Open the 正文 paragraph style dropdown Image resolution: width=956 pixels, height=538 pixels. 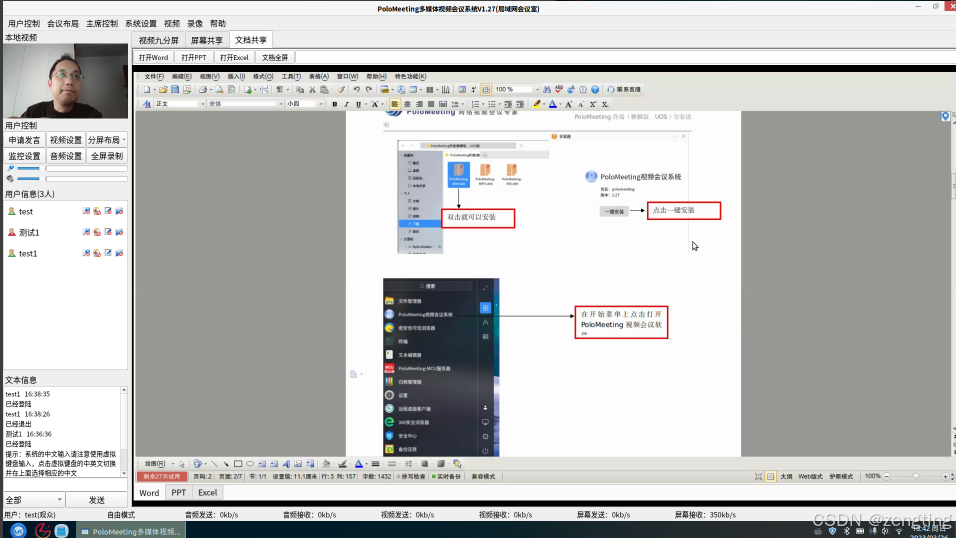(202, 104)
